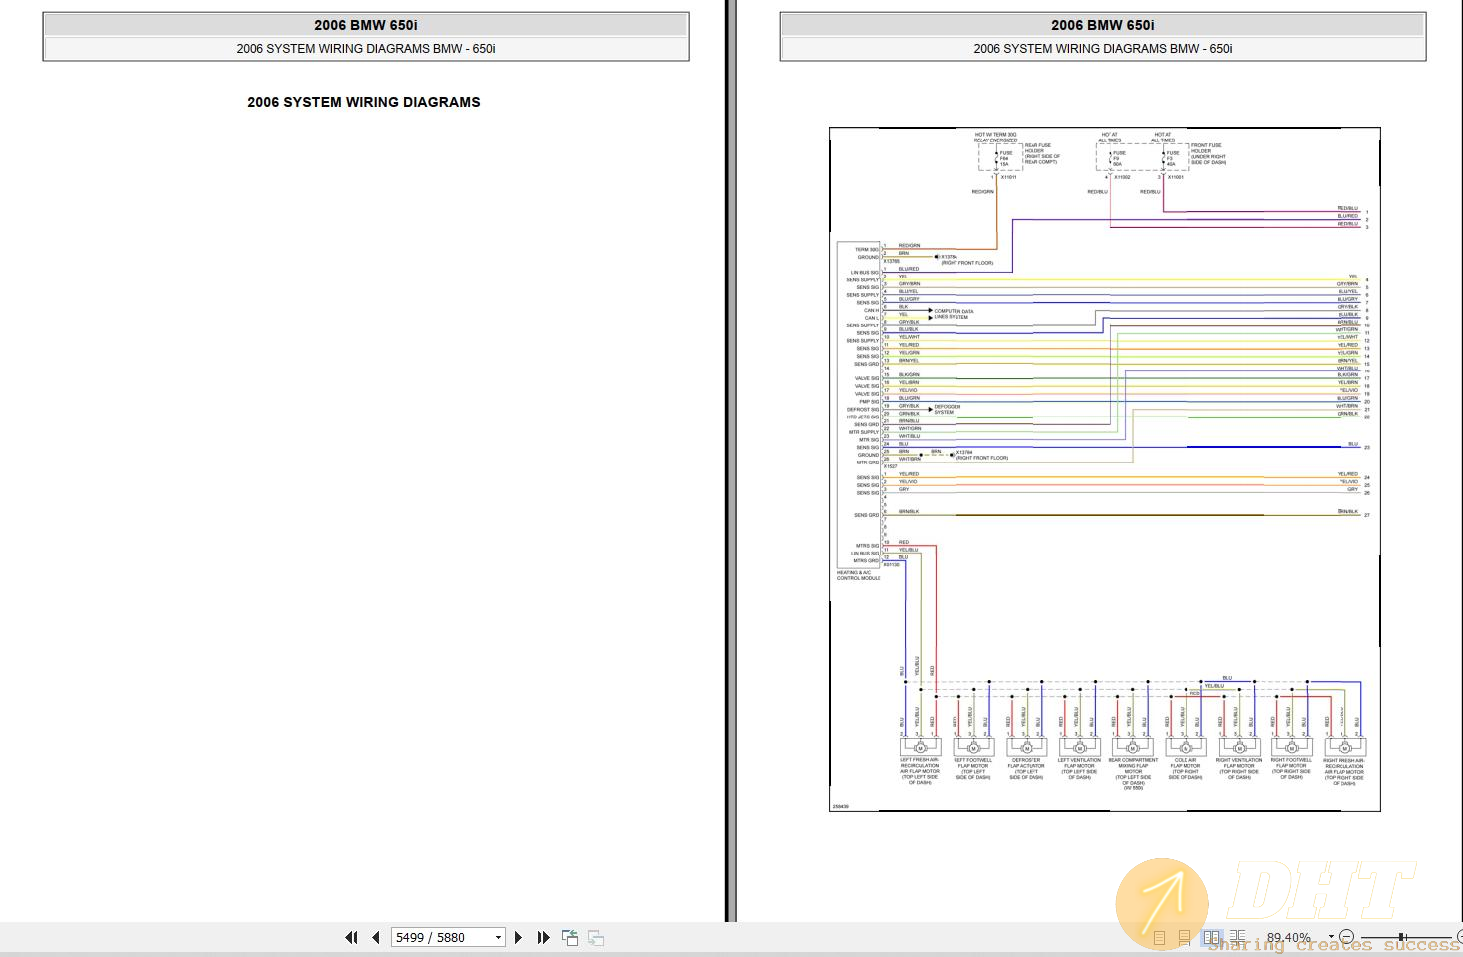This screenshot has width=1463, height=957.
Task: Click the wiring diagram on right page
Action: [x=1105, y=469]
